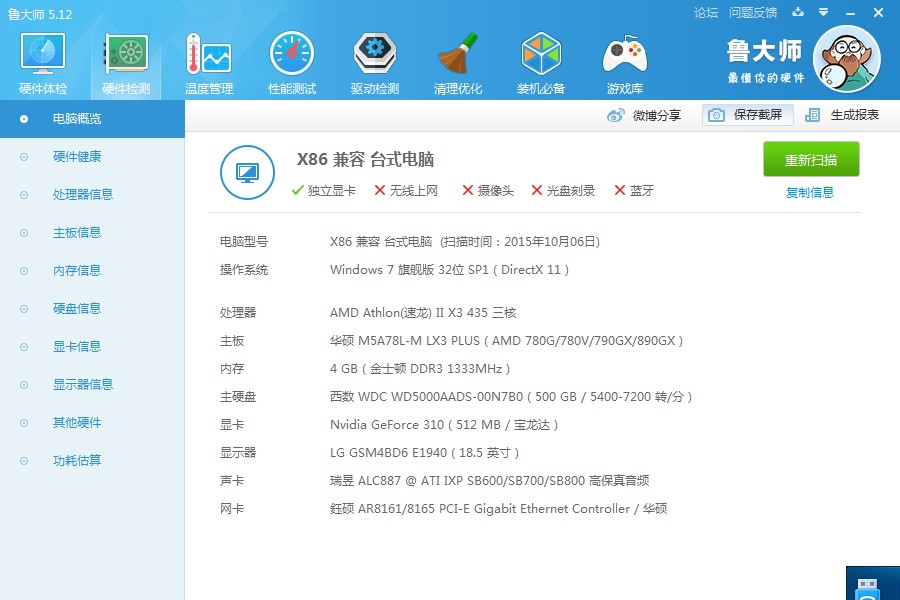Select the 装机必备 cube icon
The image size is (900, 600).
541,56
